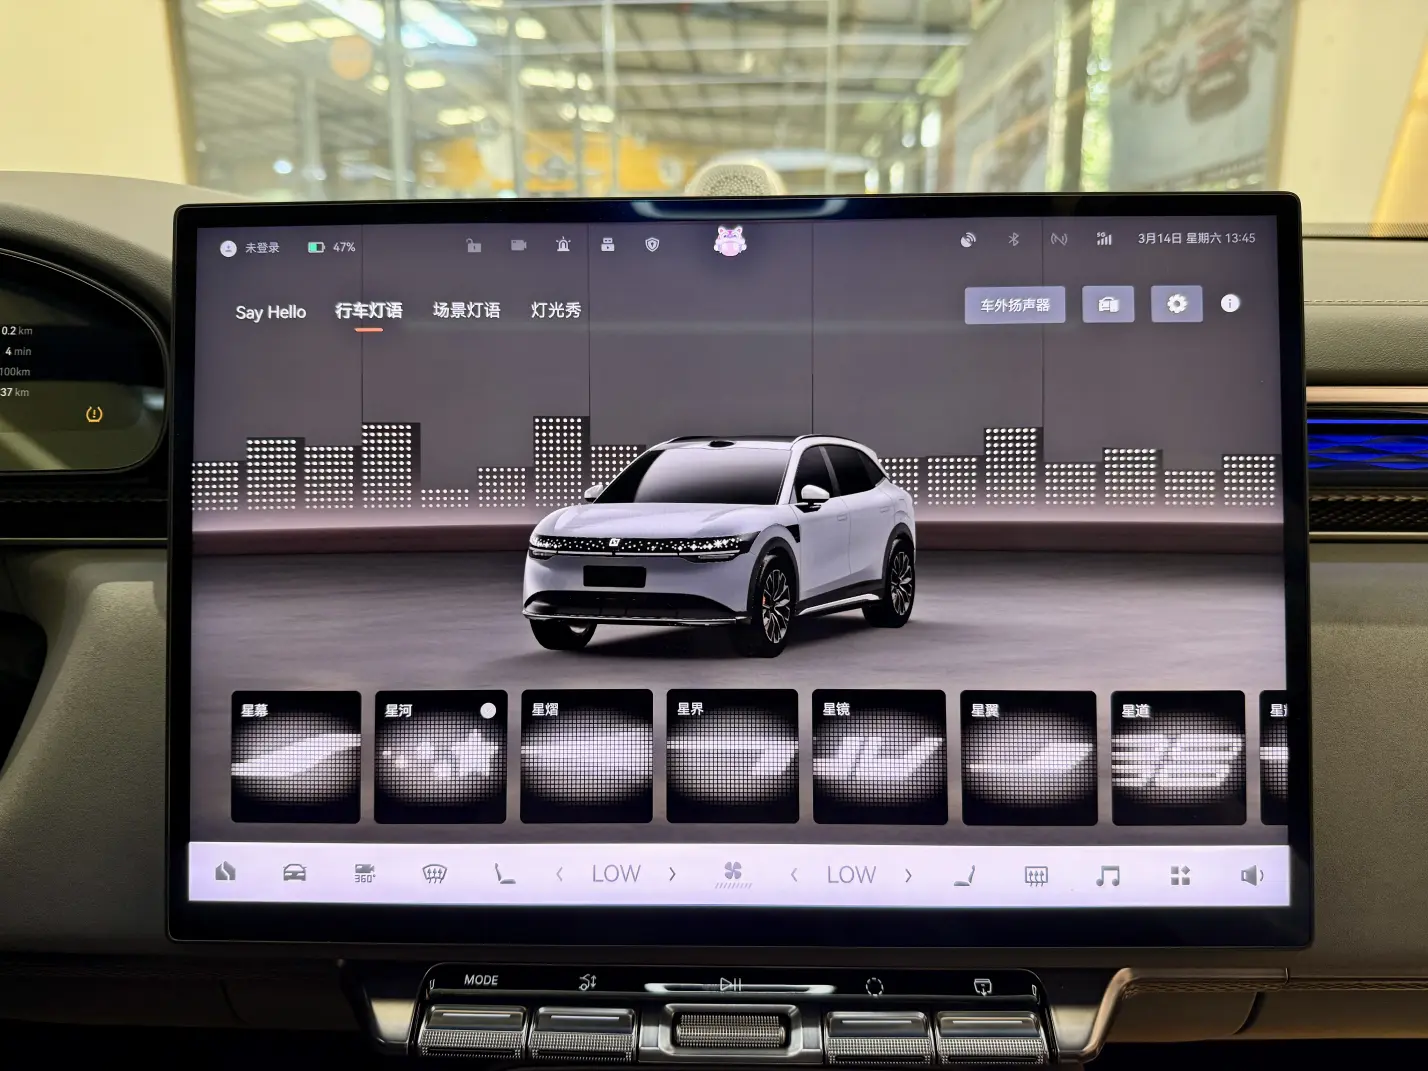Tap the info circle button

[x=1230, y=303]
